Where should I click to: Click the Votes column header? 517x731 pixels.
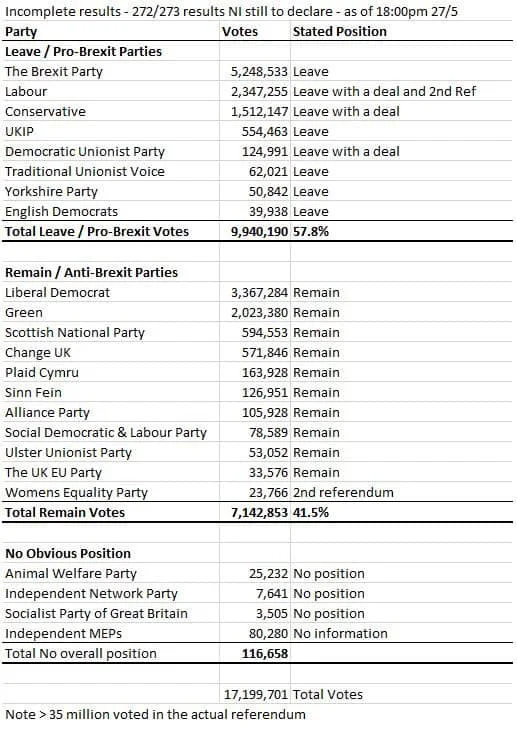coord(255,31)
